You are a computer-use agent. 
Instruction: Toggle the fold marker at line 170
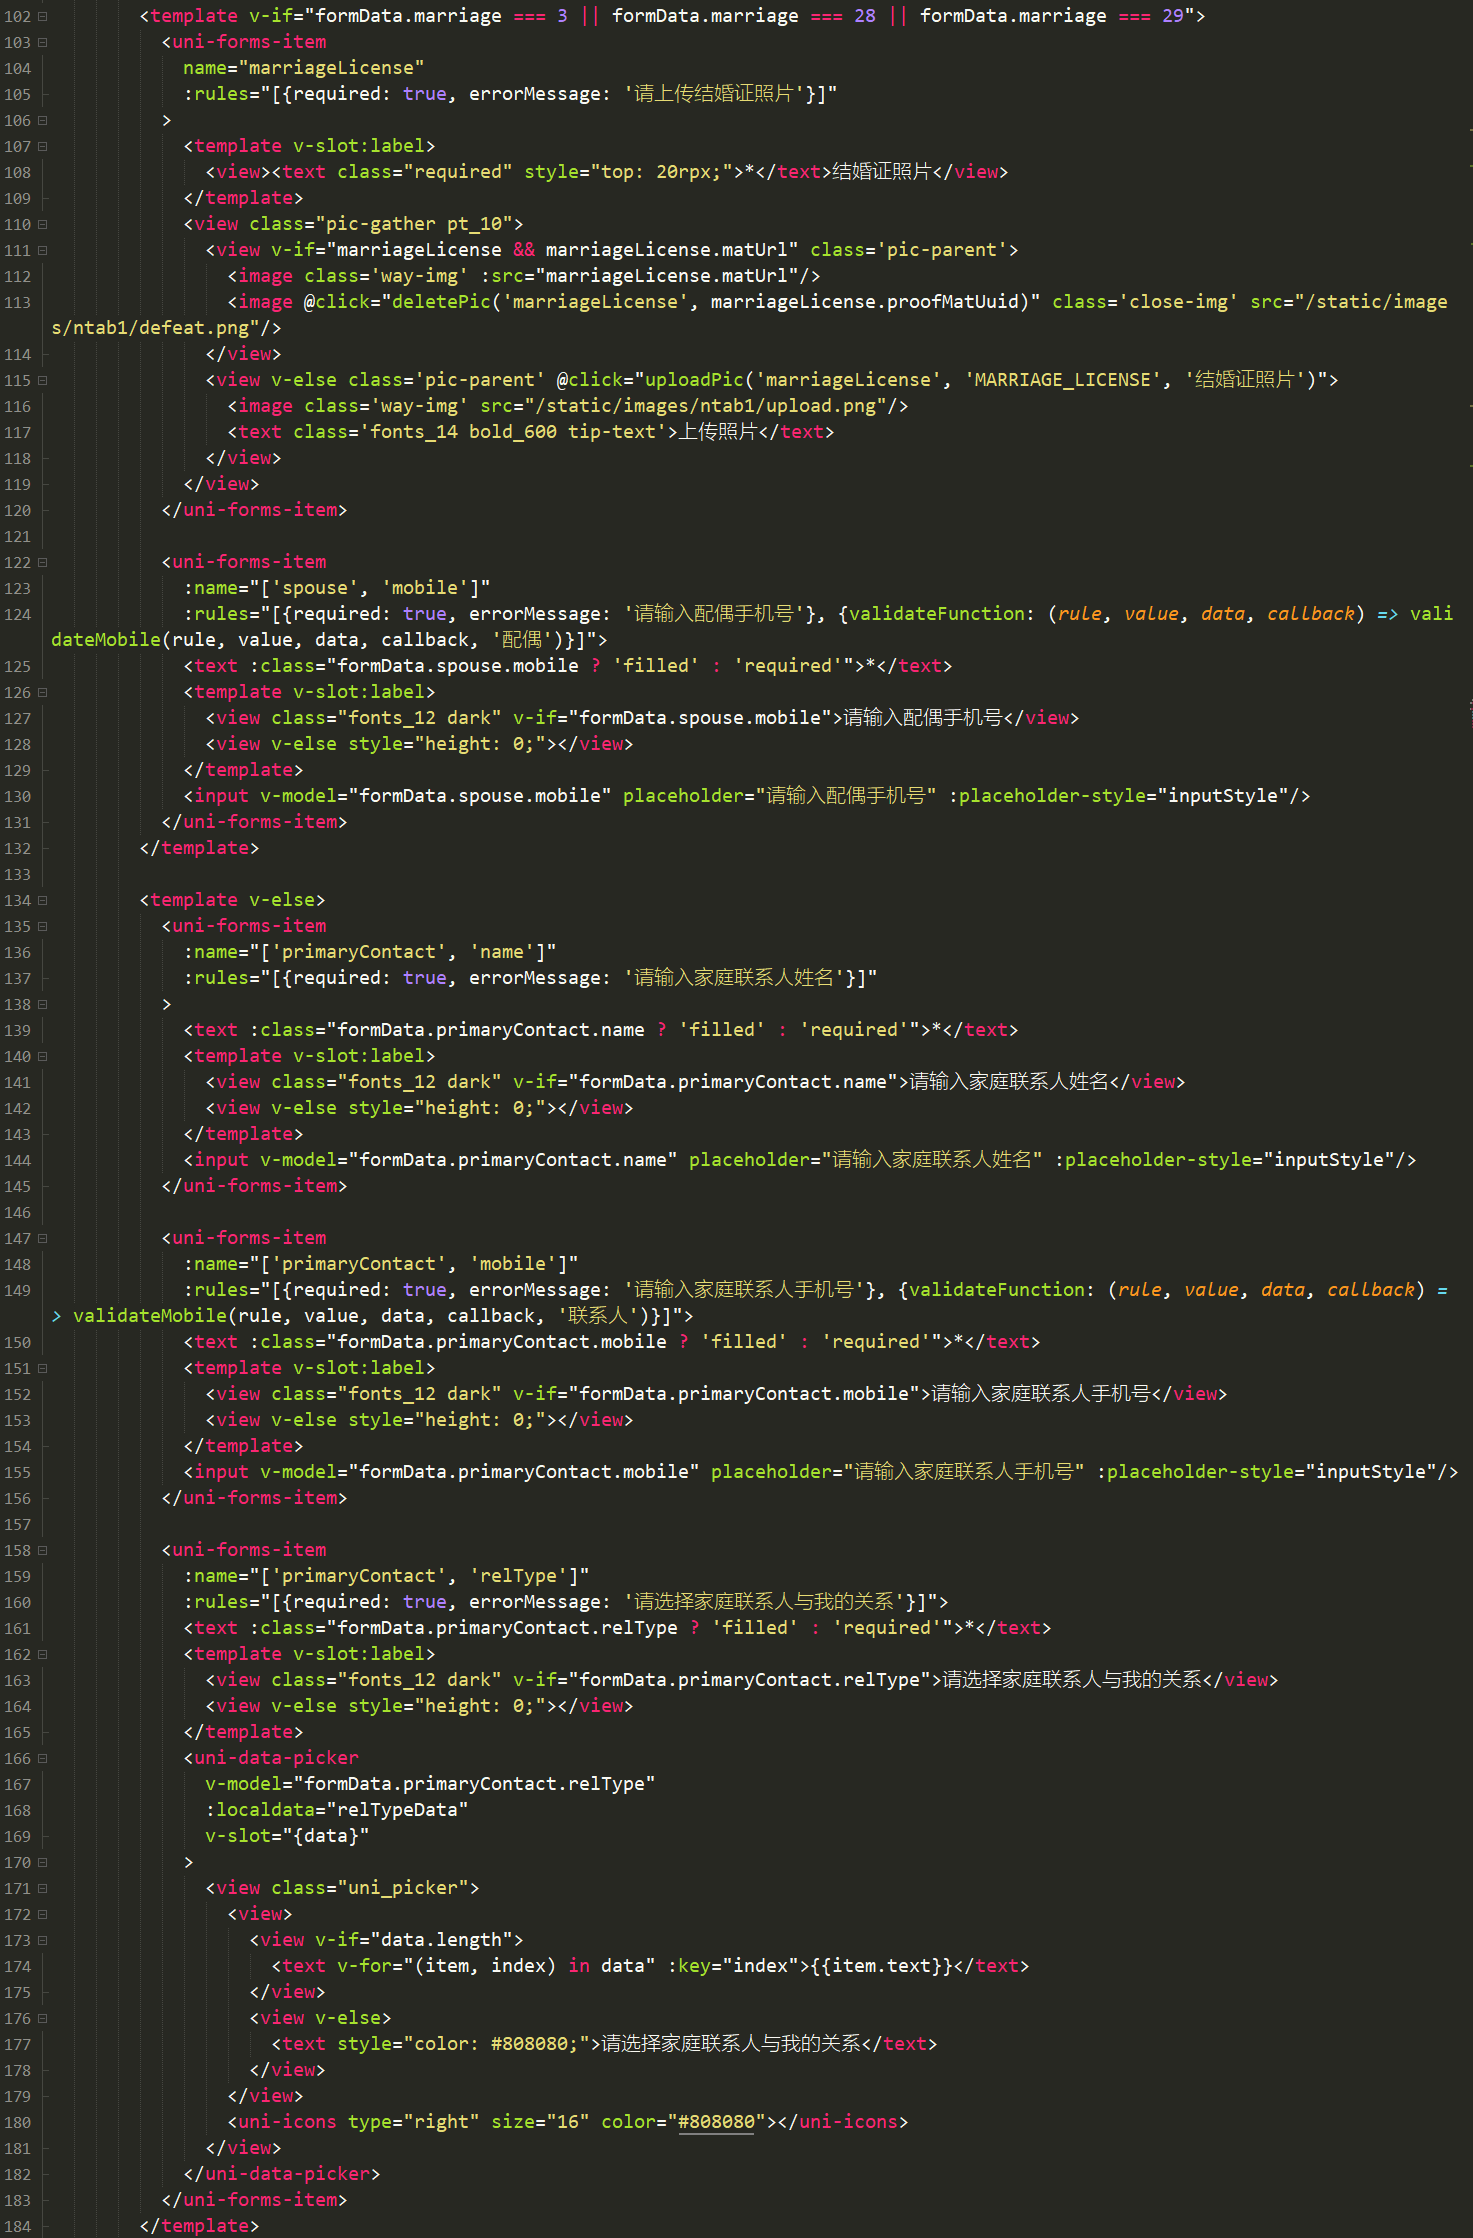42,1862
